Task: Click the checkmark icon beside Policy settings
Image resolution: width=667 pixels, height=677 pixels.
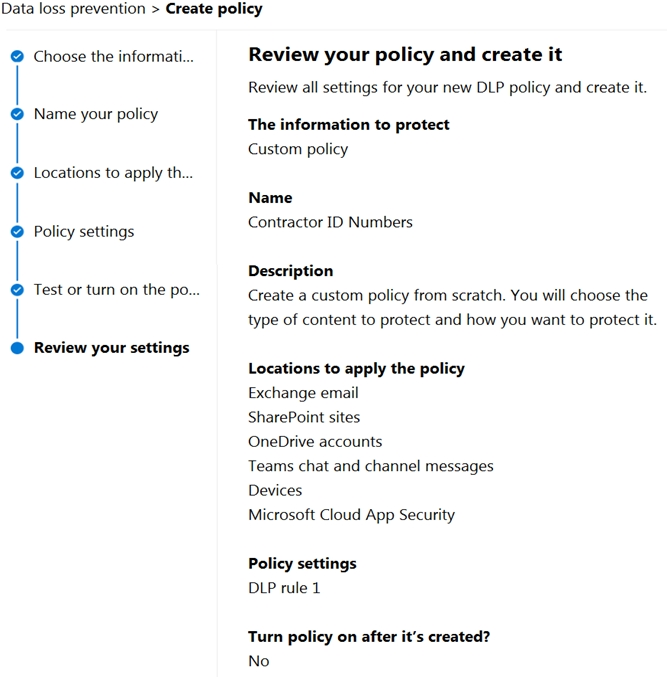Action: click(x=17, y=232)
